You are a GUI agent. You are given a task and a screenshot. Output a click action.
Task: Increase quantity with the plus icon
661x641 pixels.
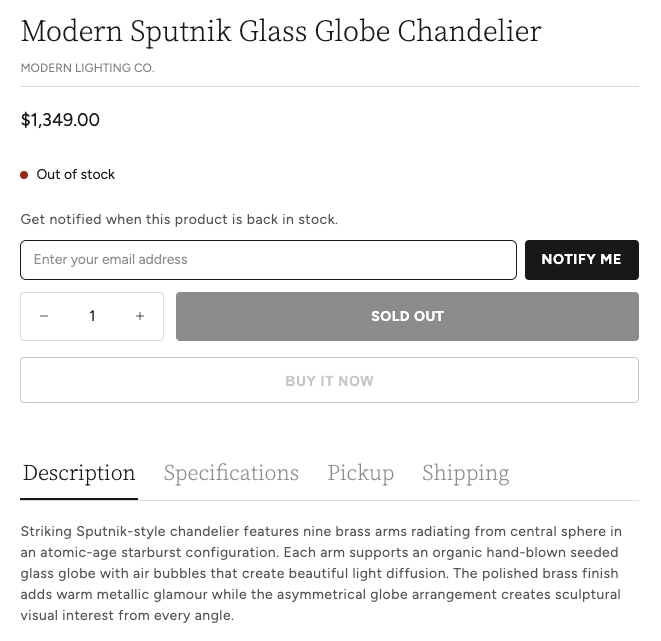pyautogui.click(x=140, y=316)
